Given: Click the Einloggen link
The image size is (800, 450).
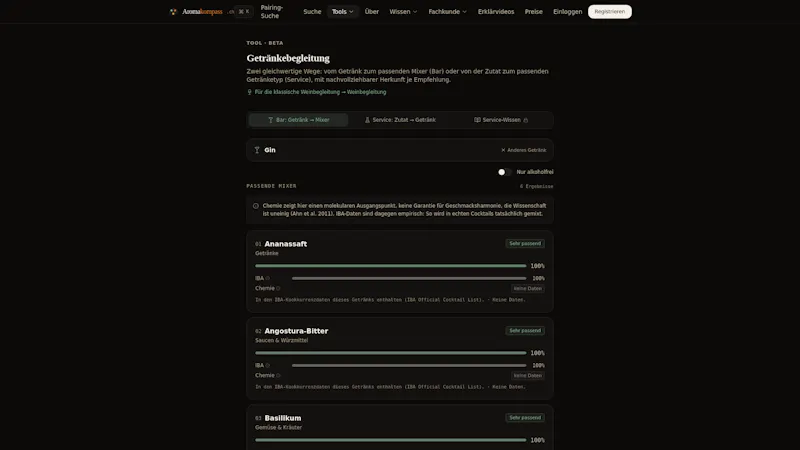Looking at the screenshot, I should tap(567, 12).
